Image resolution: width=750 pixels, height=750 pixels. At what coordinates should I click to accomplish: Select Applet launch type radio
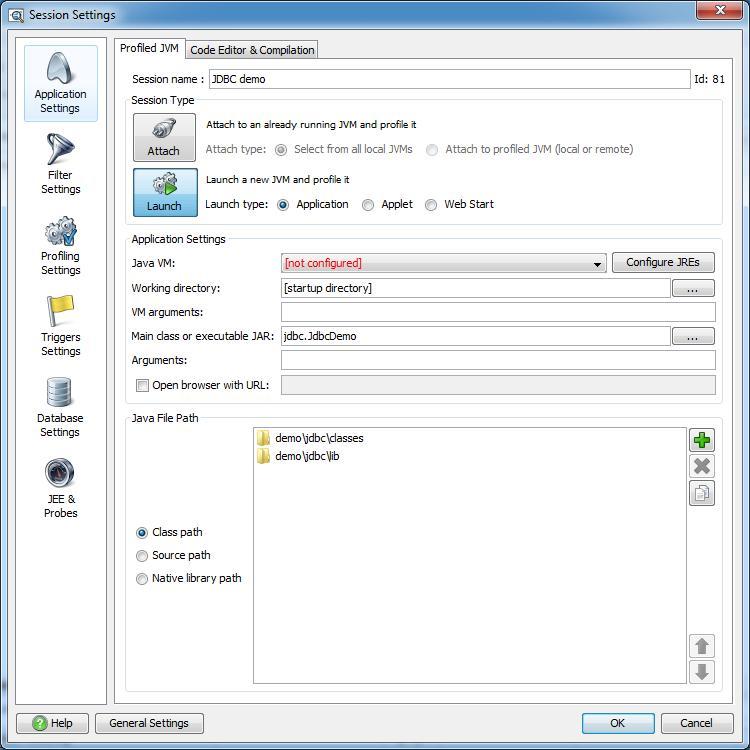(x=368, y=205)
